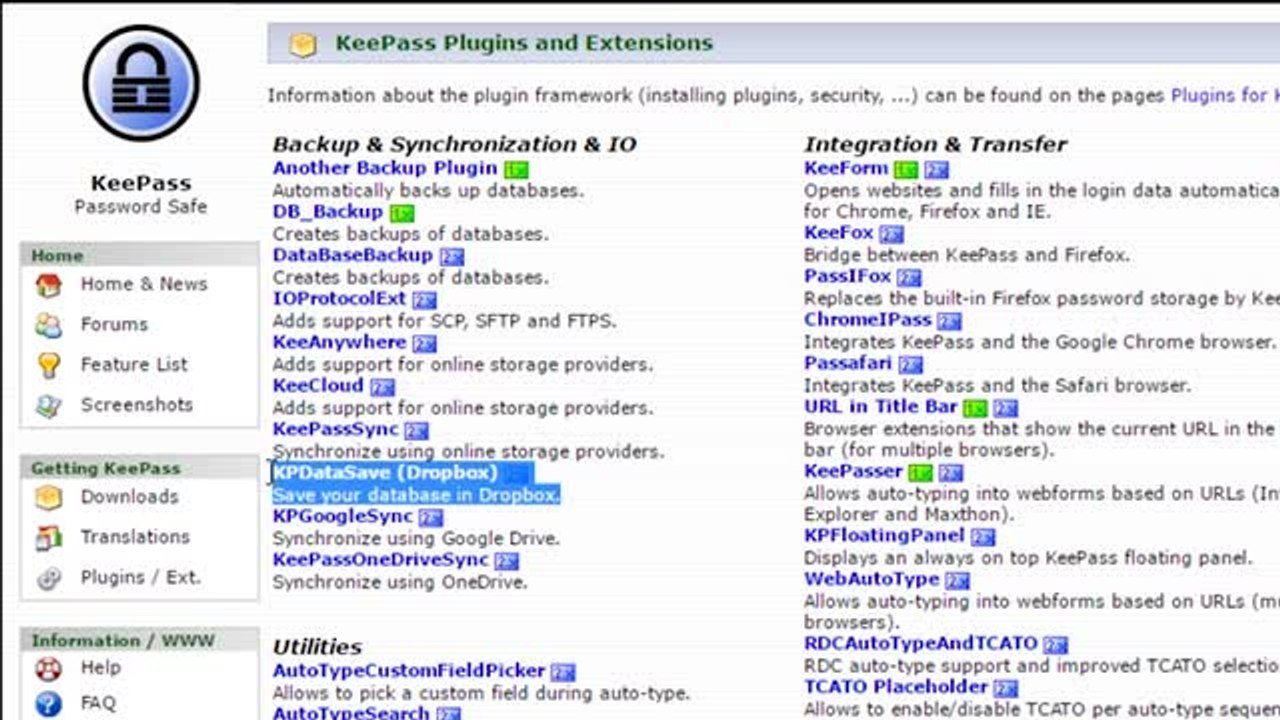Open the AutoTypeCustomFieldPicker plugin link
Screen dimensions: 1280x720
coord(409,671)
